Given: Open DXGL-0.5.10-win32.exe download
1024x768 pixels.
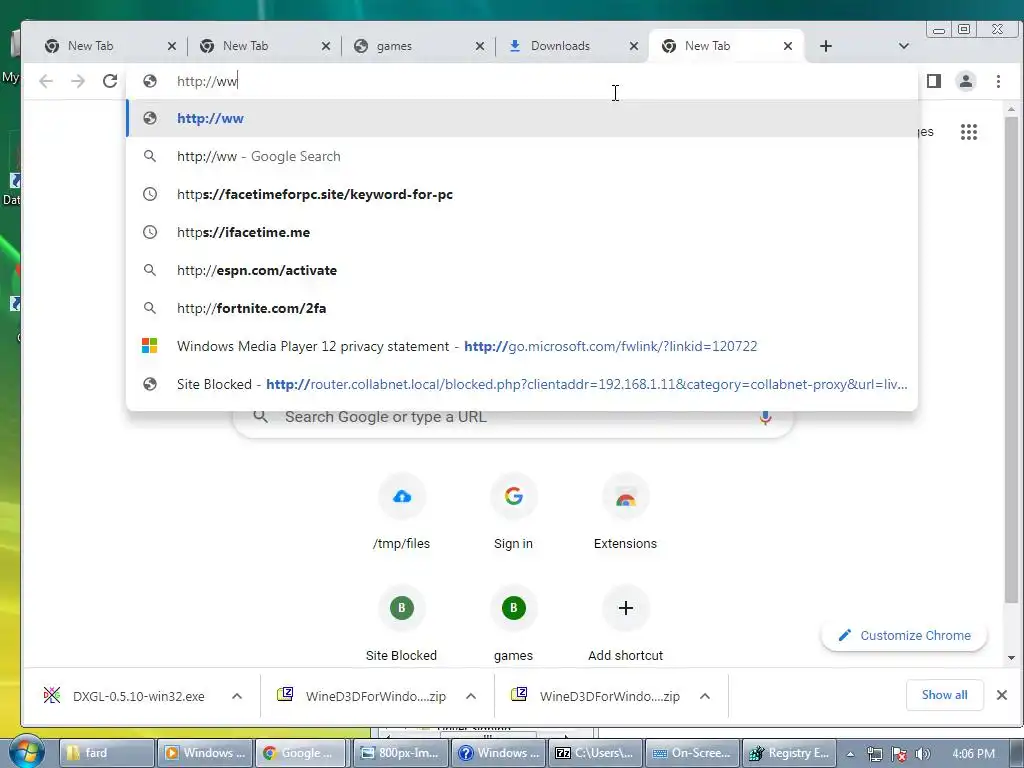Looking at the screenshot, I should [x=124, y=696].
